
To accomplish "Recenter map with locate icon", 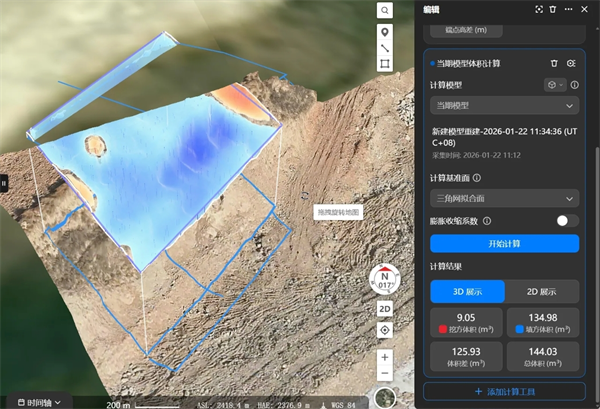I will click(385, 330).
